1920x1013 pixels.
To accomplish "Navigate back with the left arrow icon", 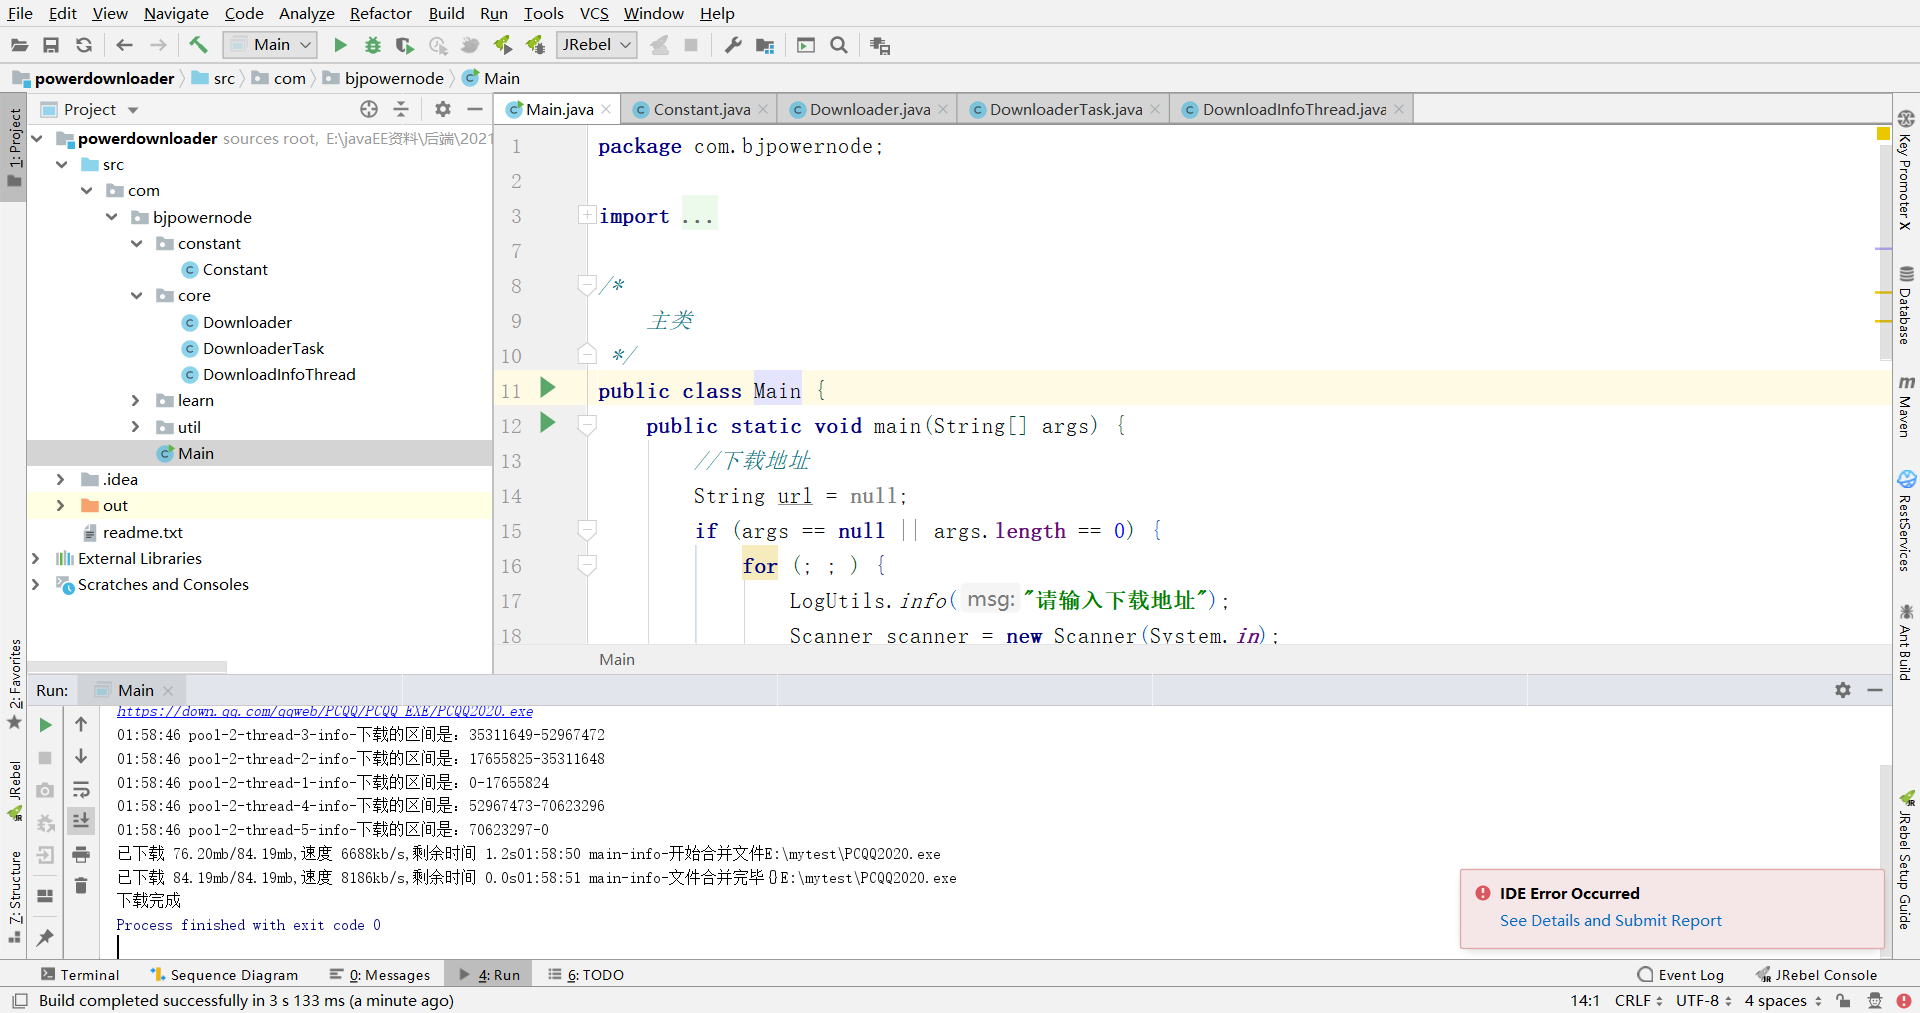I will (124, 45).
